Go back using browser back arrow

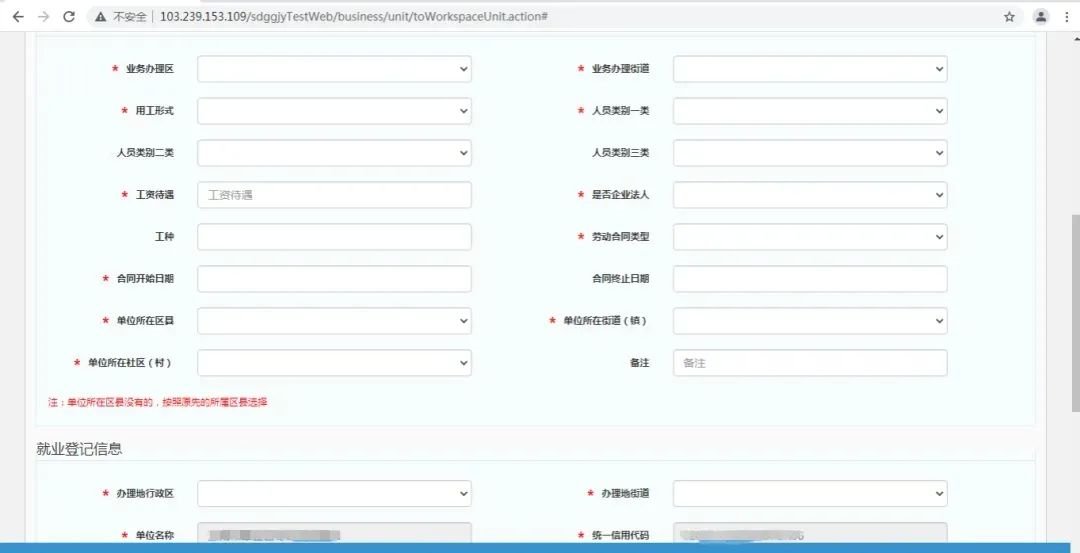coord(18,17)
